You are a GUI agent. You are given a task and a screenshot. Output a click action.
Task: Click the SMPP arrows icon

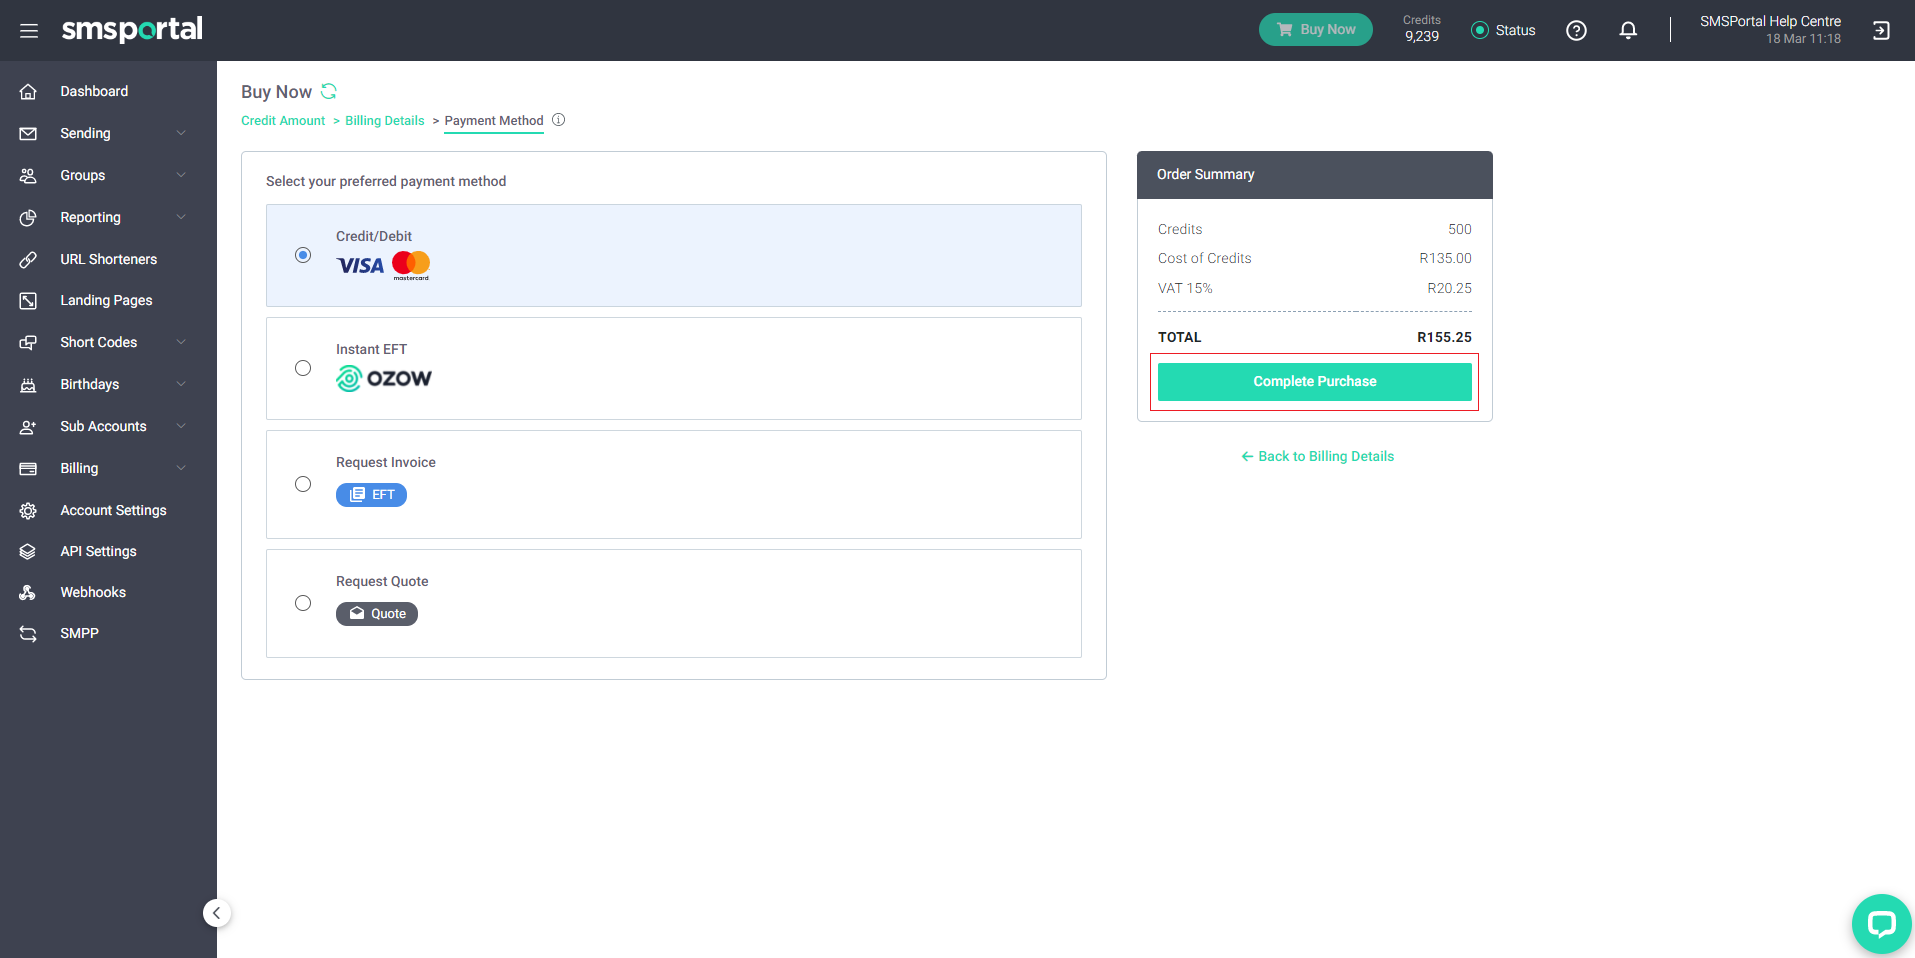tap(28, 633)
